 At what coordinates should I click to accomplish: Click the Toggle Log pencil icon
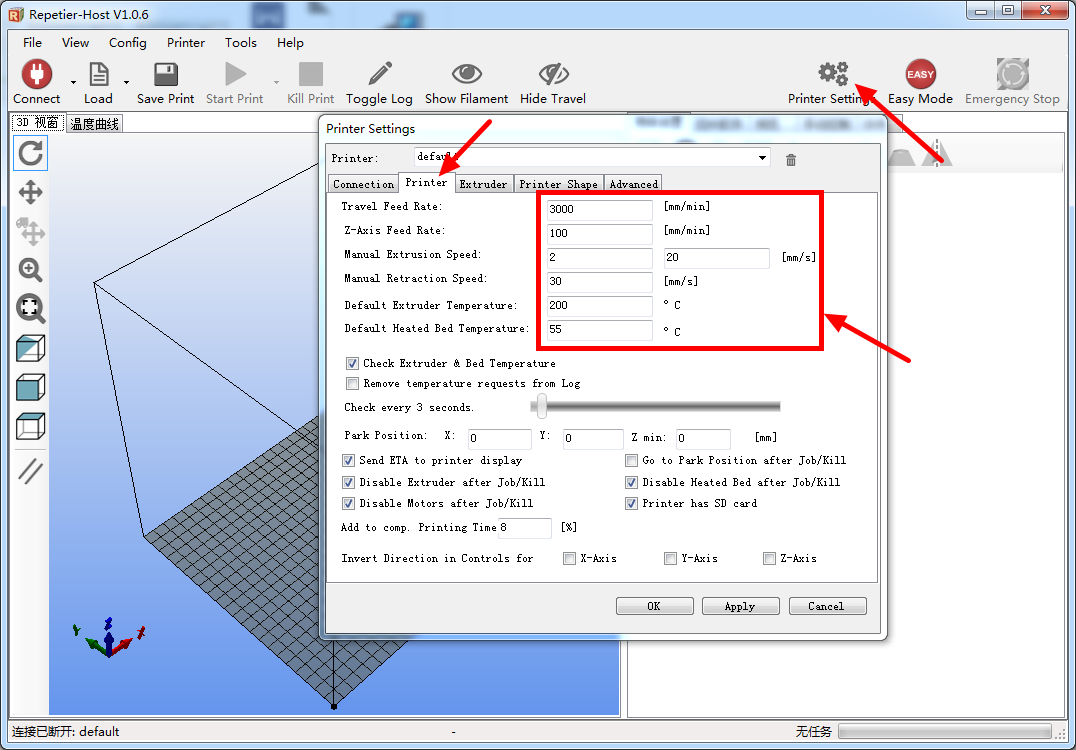[379, 75]
